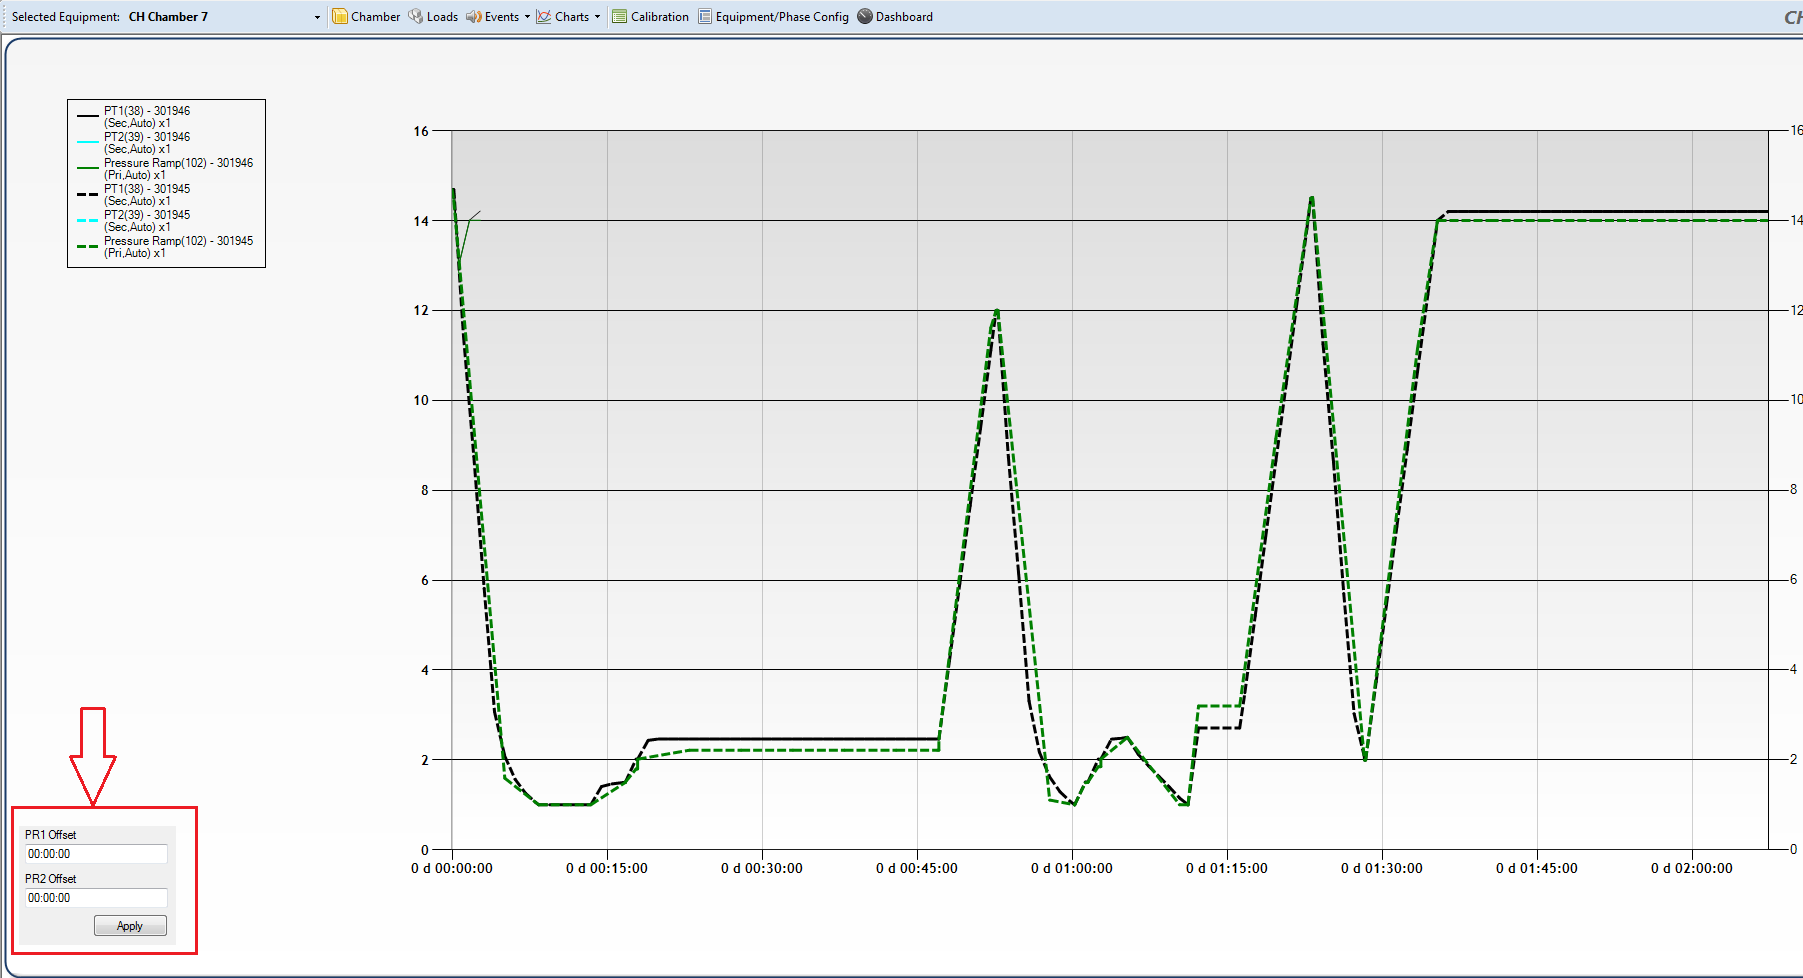1803x978 pixels.
Task: Select the Dashboard toolbar label
Action: click(x=904, y=17)
